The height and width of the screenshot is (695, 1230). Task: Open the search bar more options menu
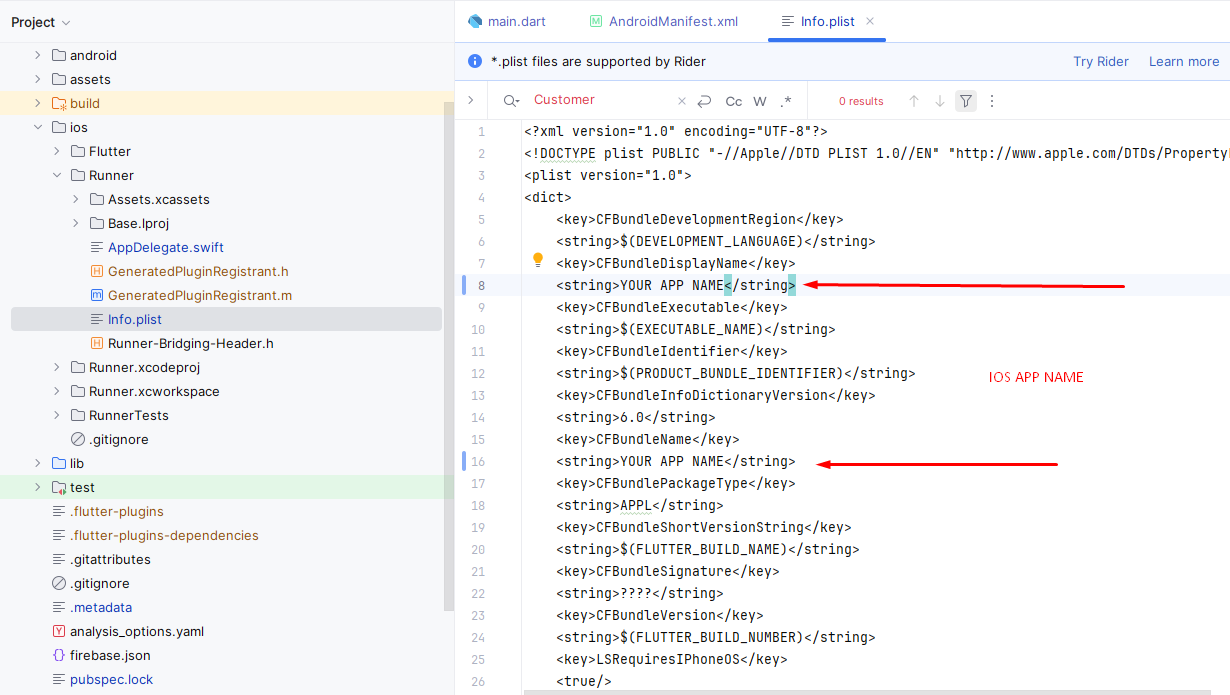point(992,101)
